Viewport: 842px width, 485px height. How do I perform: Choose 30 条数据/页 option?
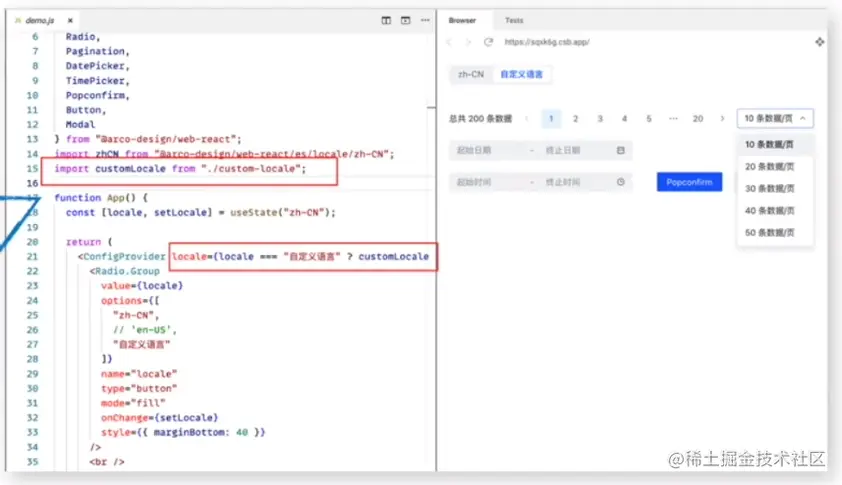coord(775,189)
